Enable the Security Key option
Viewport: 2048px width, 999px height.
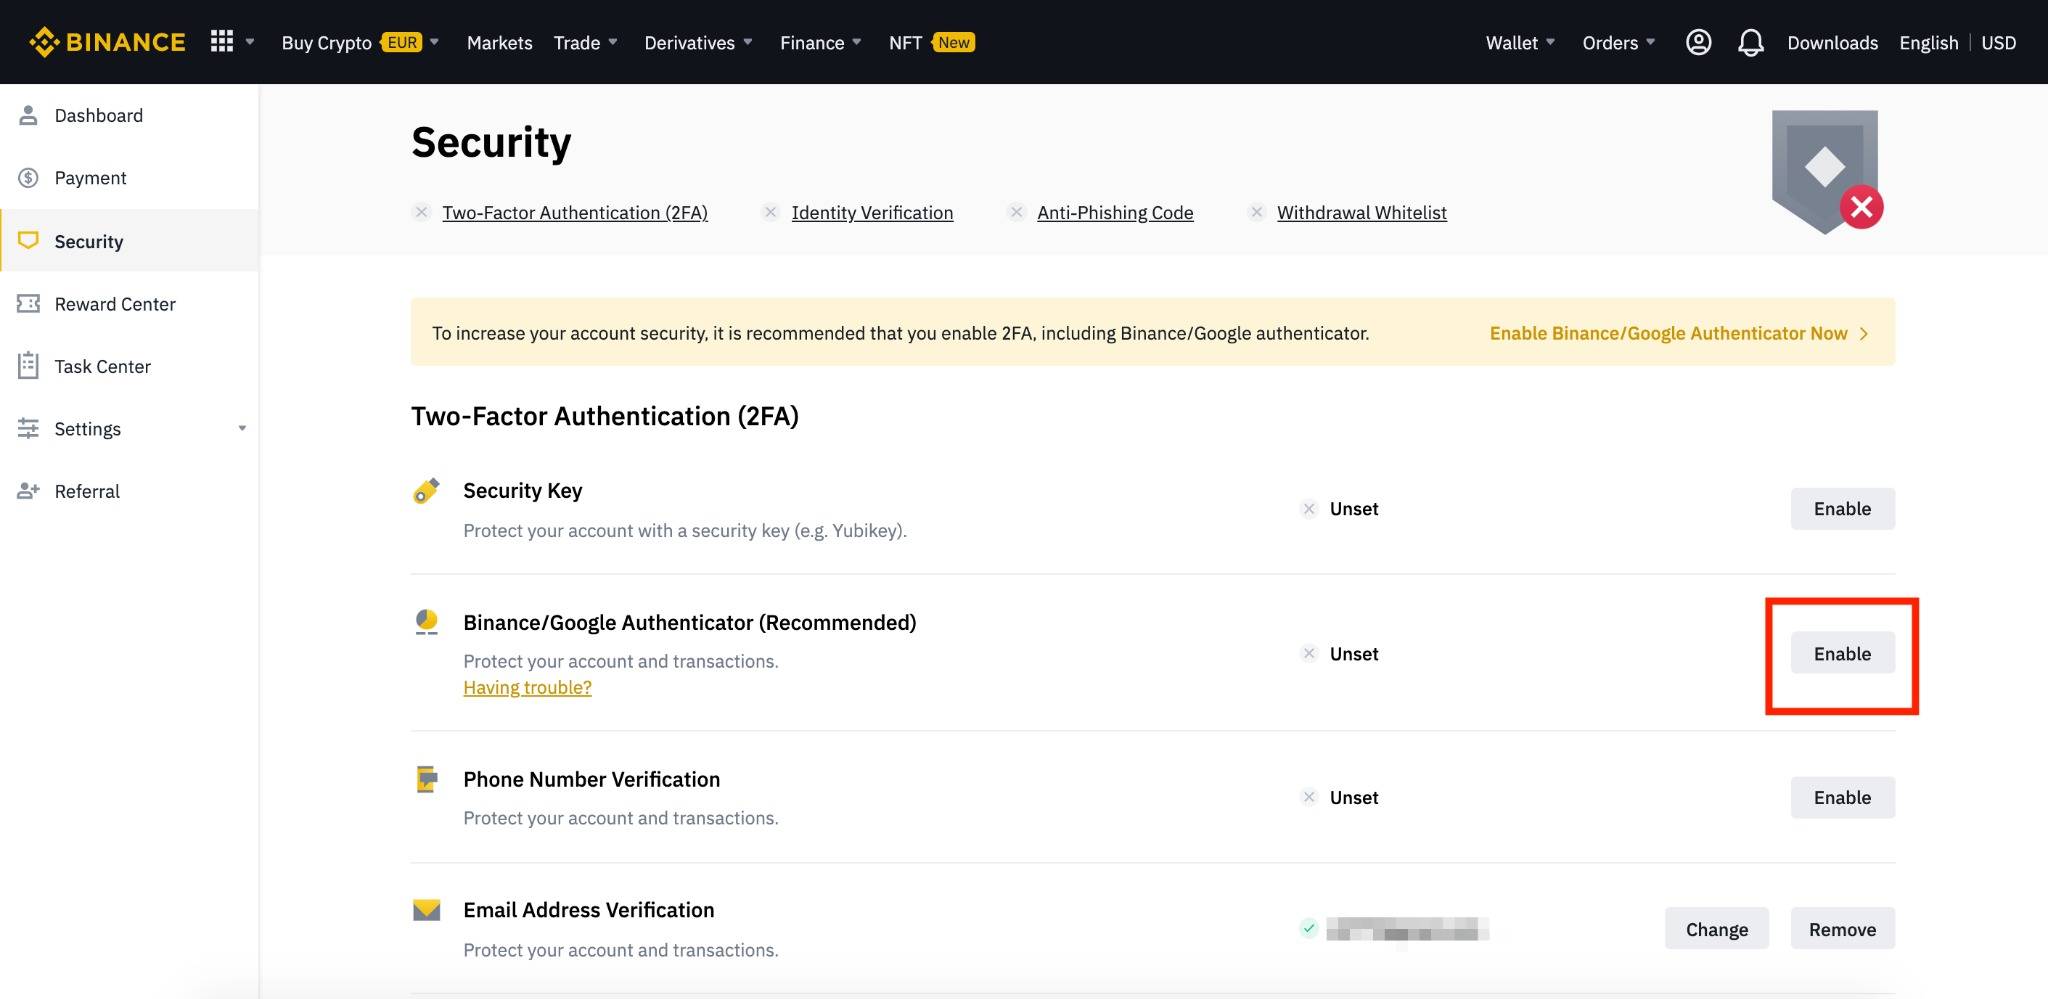(1842, 509)
